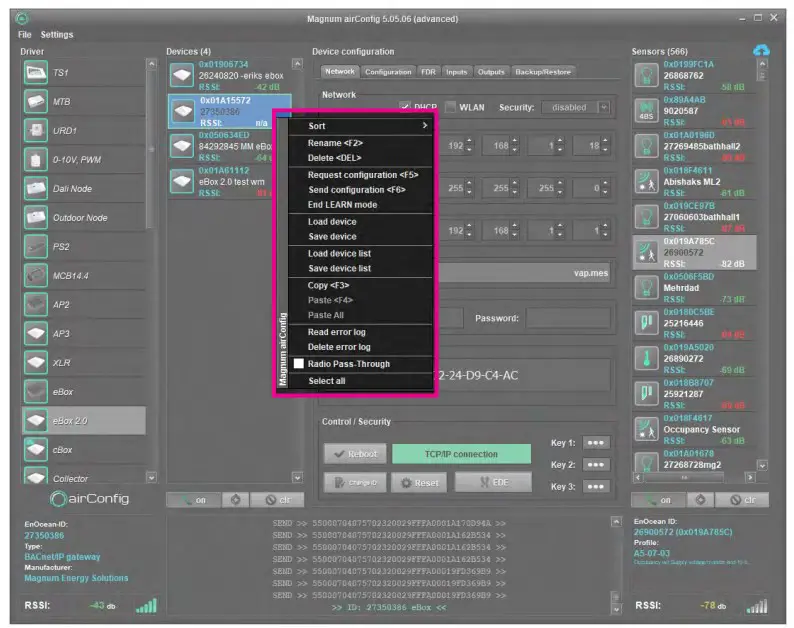
Task: Click the TCP/IP connection button
Action: tap(460, 454)
